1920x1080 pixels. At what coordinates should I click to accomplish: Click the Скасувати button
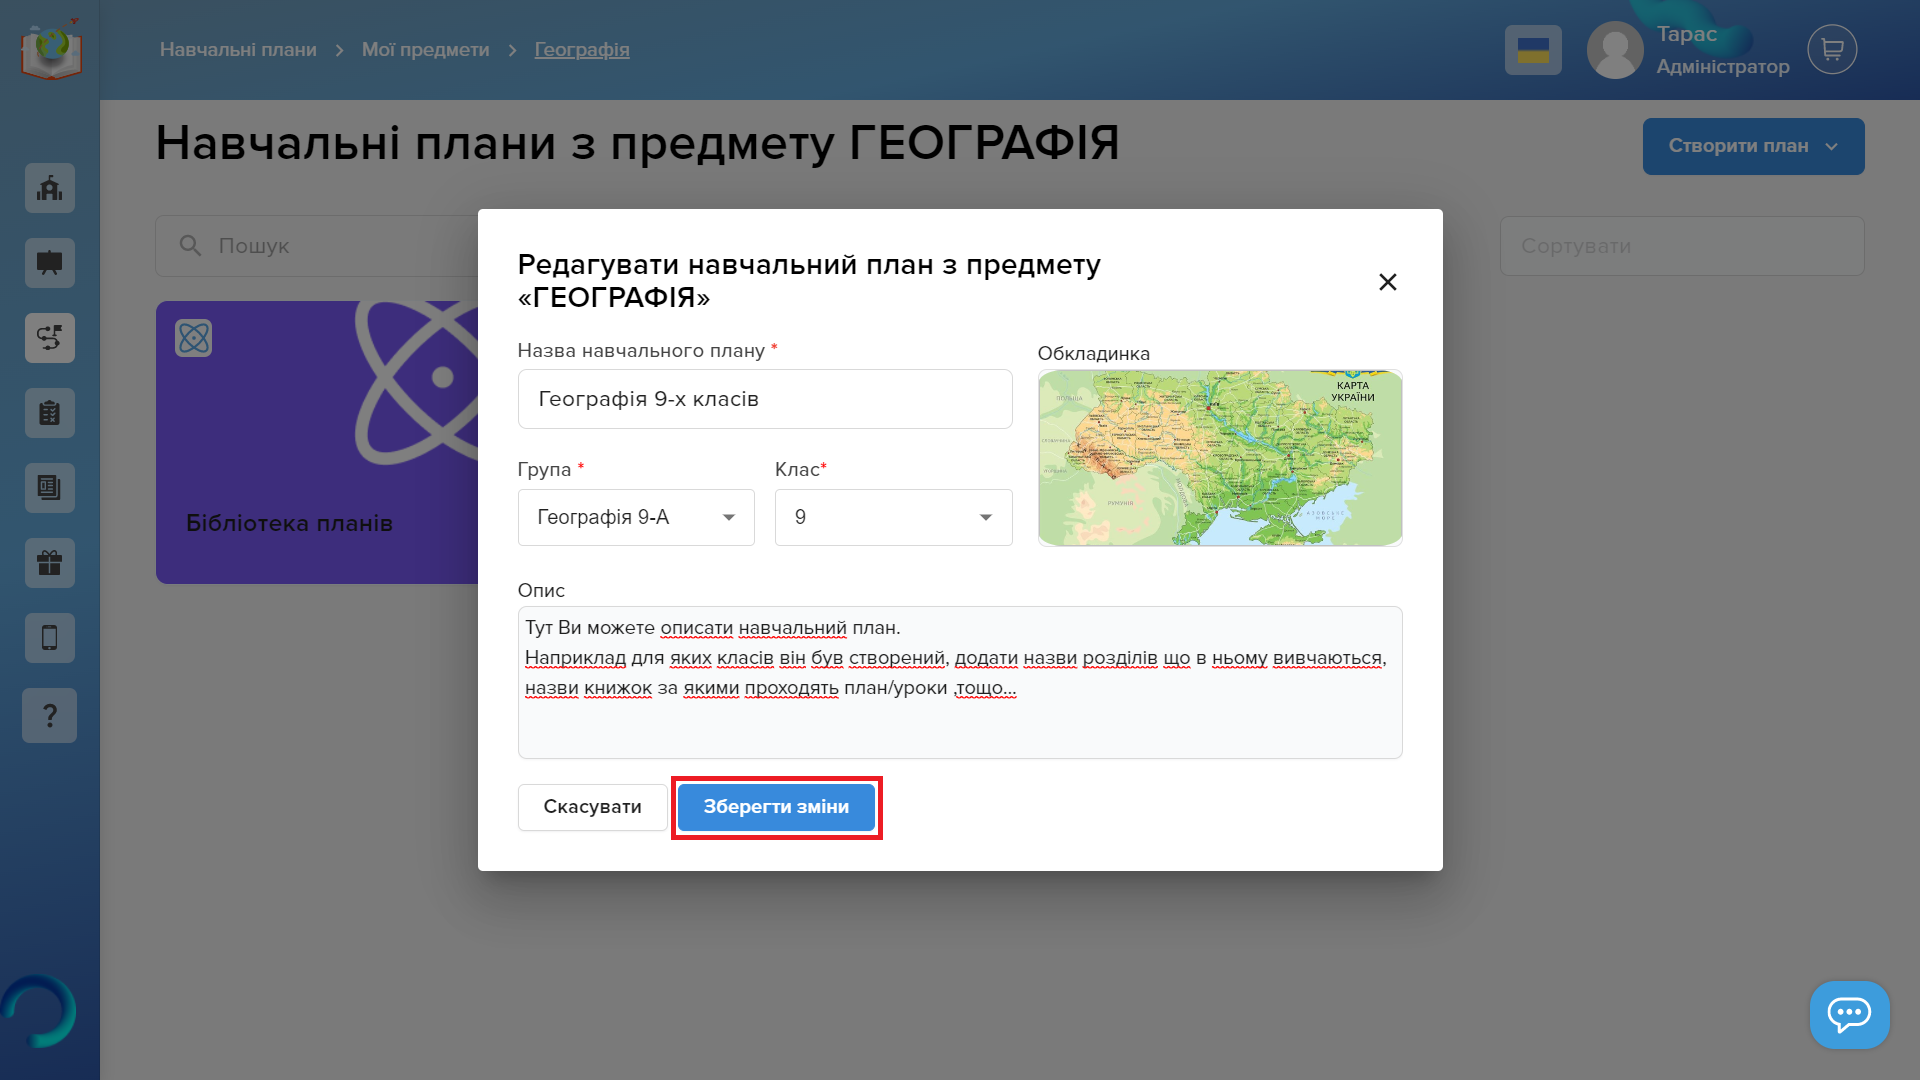coord(592,807)
